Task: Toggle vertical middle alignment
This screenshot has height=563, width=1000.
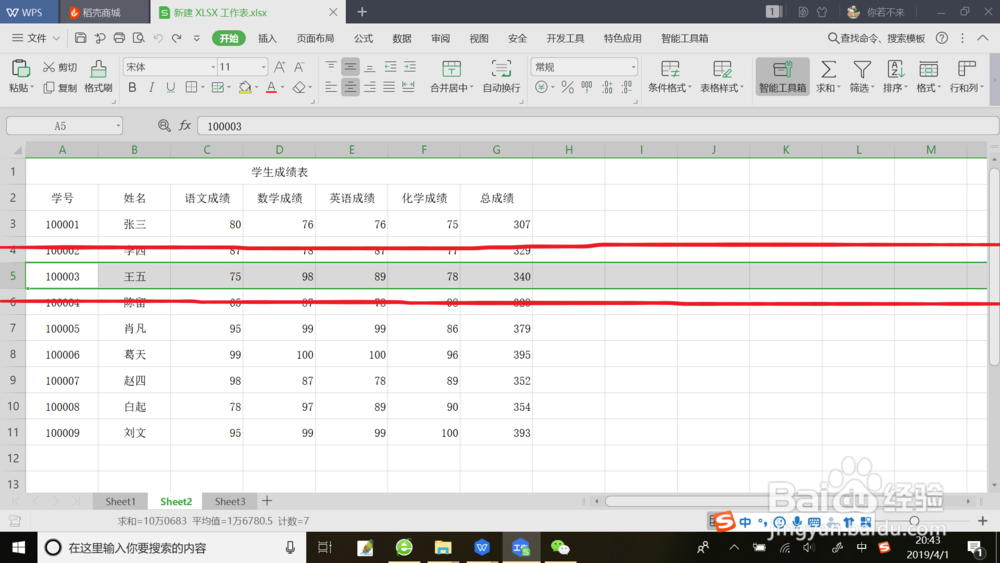Action: coord(350,67)
